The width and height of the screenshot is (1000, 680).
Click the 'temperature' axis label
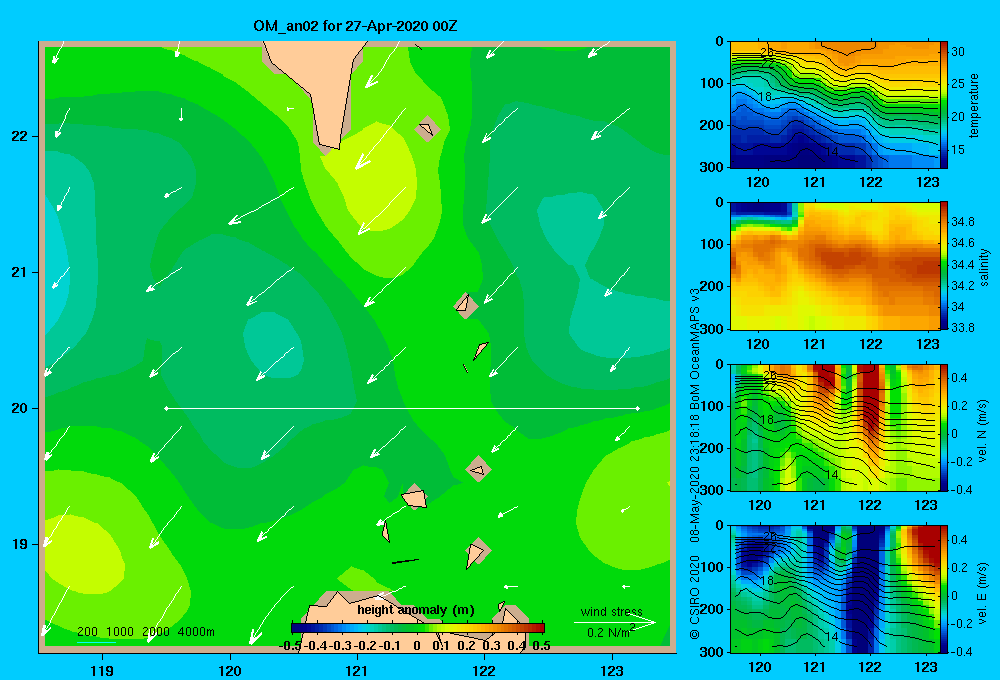[974, 105]
